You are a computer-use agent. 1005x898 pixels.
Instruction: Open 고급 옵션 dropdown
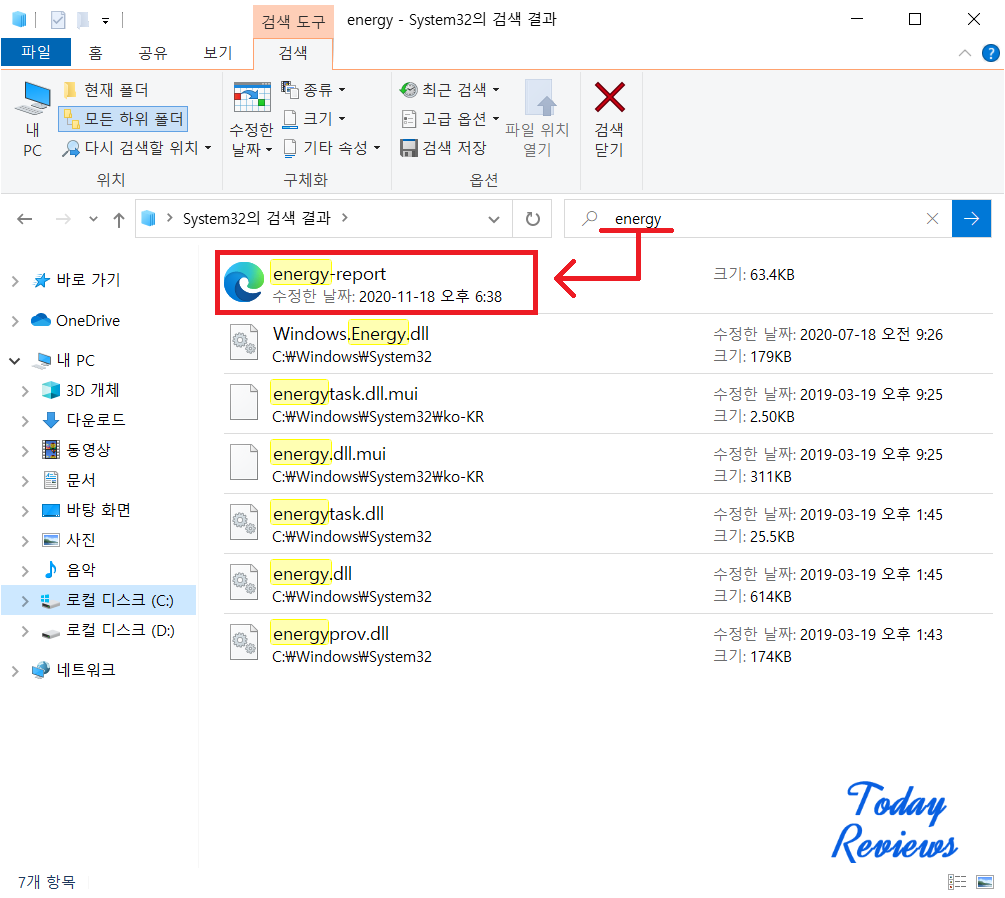[449, 119]
